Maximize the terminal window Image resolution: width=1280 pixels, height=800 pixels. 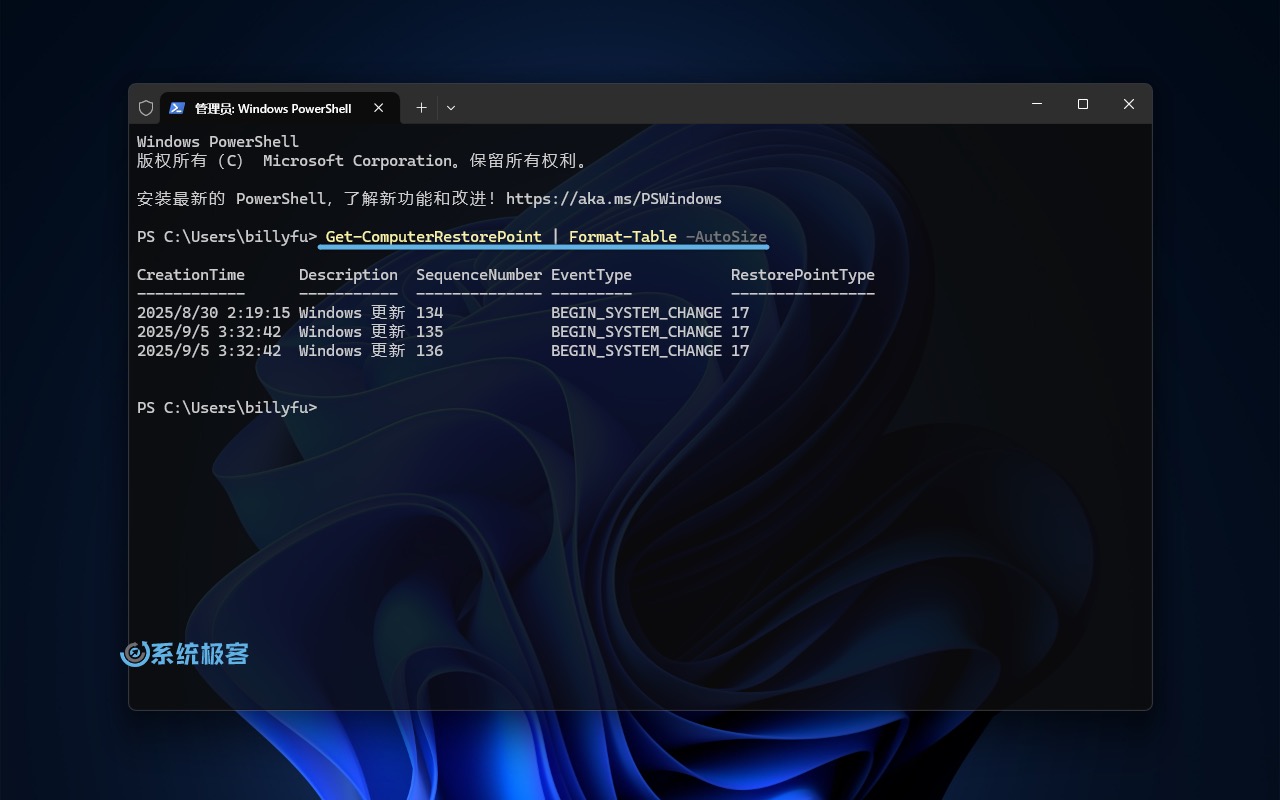[x=1083, y=104]
